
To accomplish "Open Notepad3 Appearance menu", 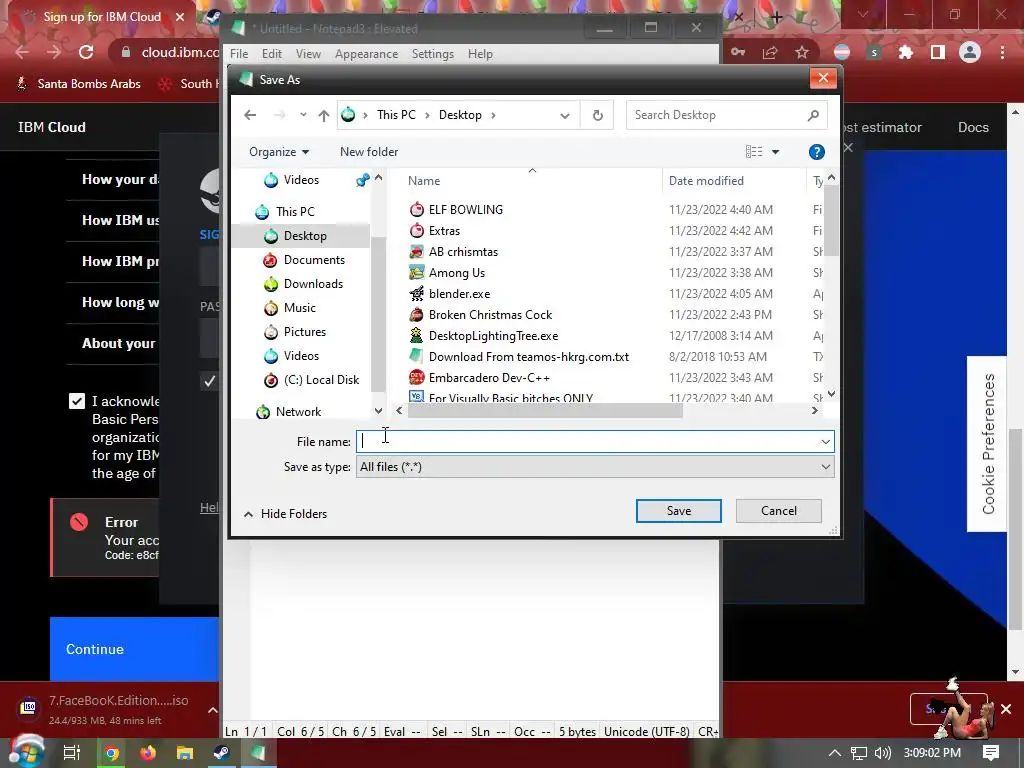I will (x=366, y=54).
